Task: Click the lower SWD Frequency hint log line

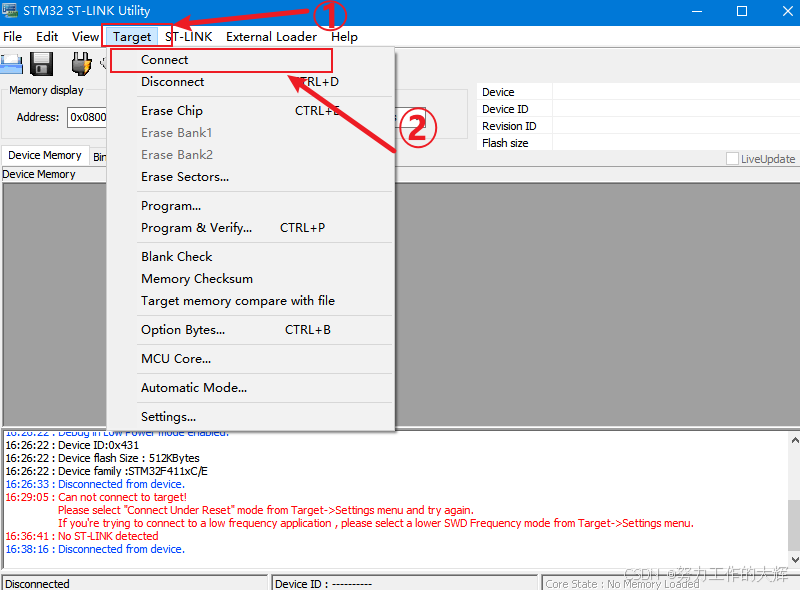Action: pos(376,523)
